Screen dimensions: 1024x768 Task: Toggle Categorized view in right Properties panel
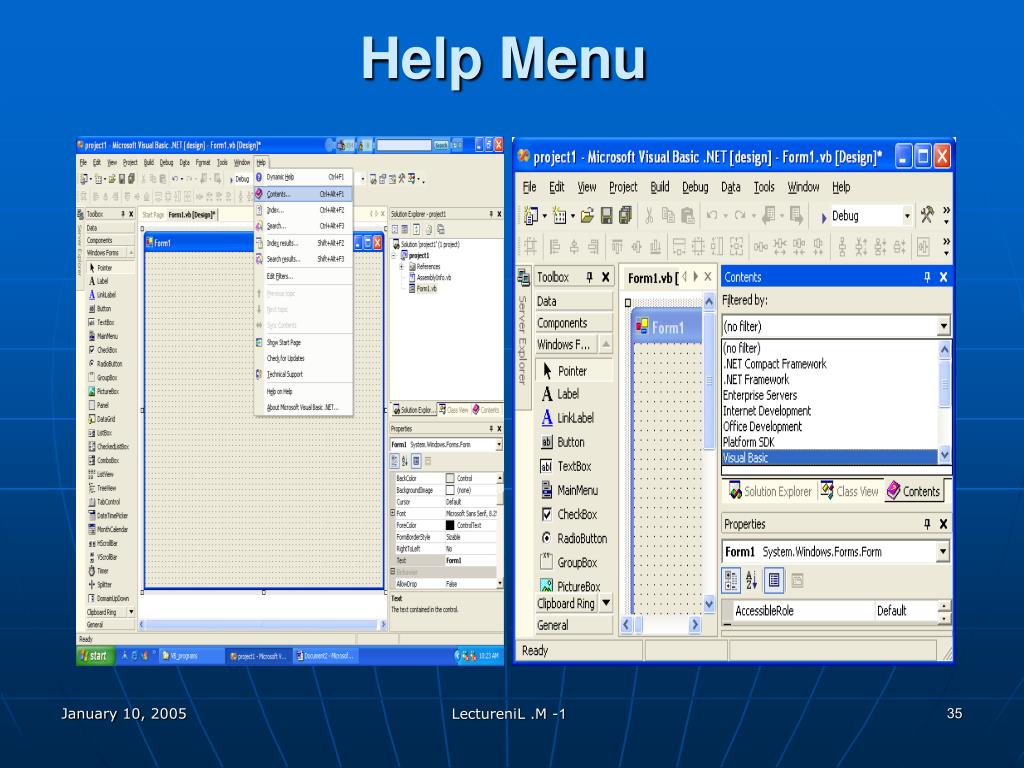731,580
